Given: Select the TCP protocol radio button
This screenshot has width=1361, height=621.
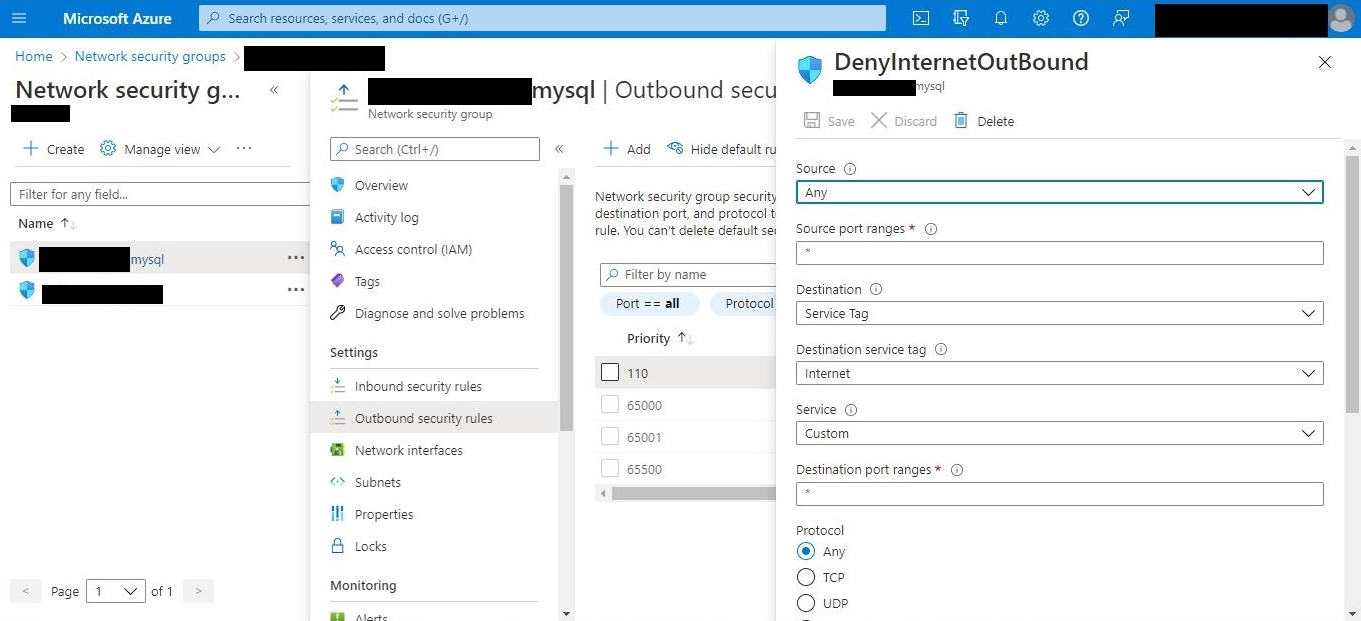Looking at the screenshot, I should point(806,577).
